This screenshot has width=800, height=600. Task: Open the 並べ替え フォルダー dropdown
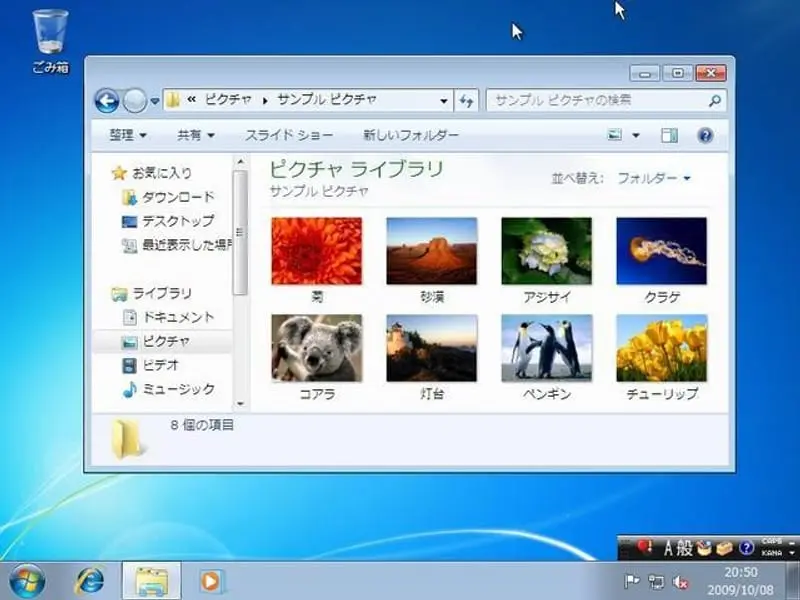654,178
